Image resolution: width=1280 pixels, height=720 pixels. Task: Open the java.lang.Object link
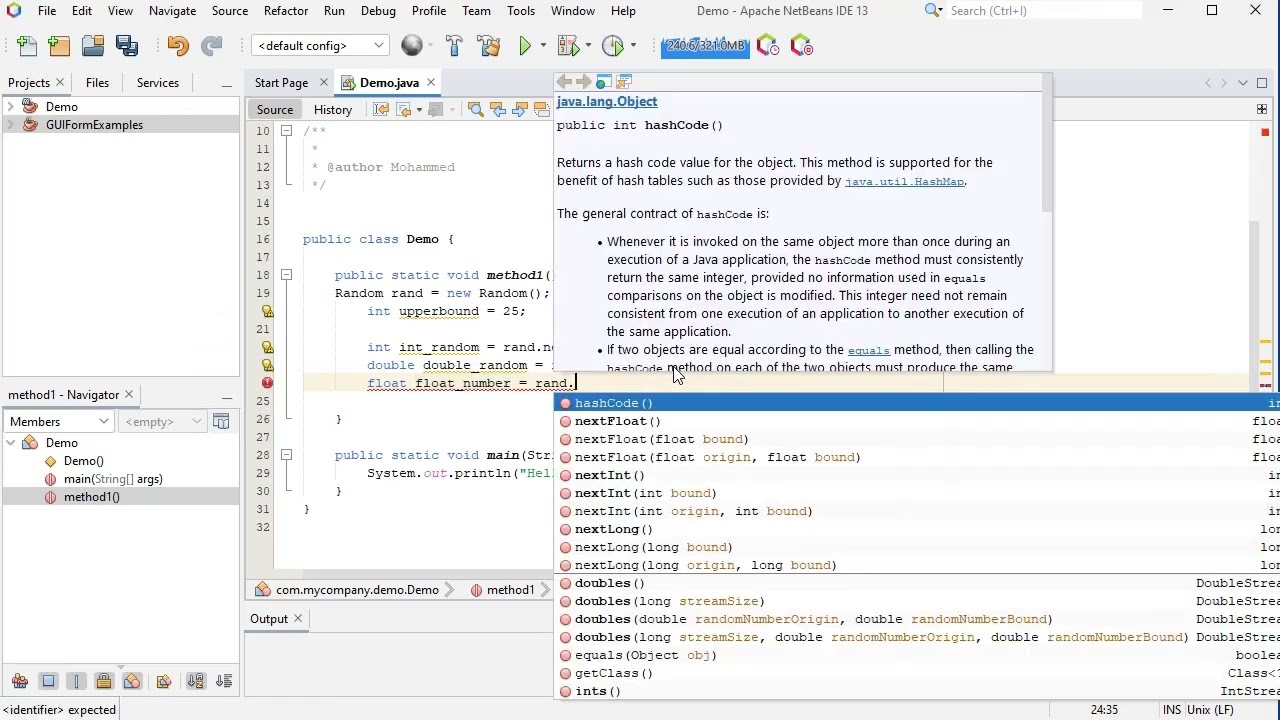(x=607, y=102)
